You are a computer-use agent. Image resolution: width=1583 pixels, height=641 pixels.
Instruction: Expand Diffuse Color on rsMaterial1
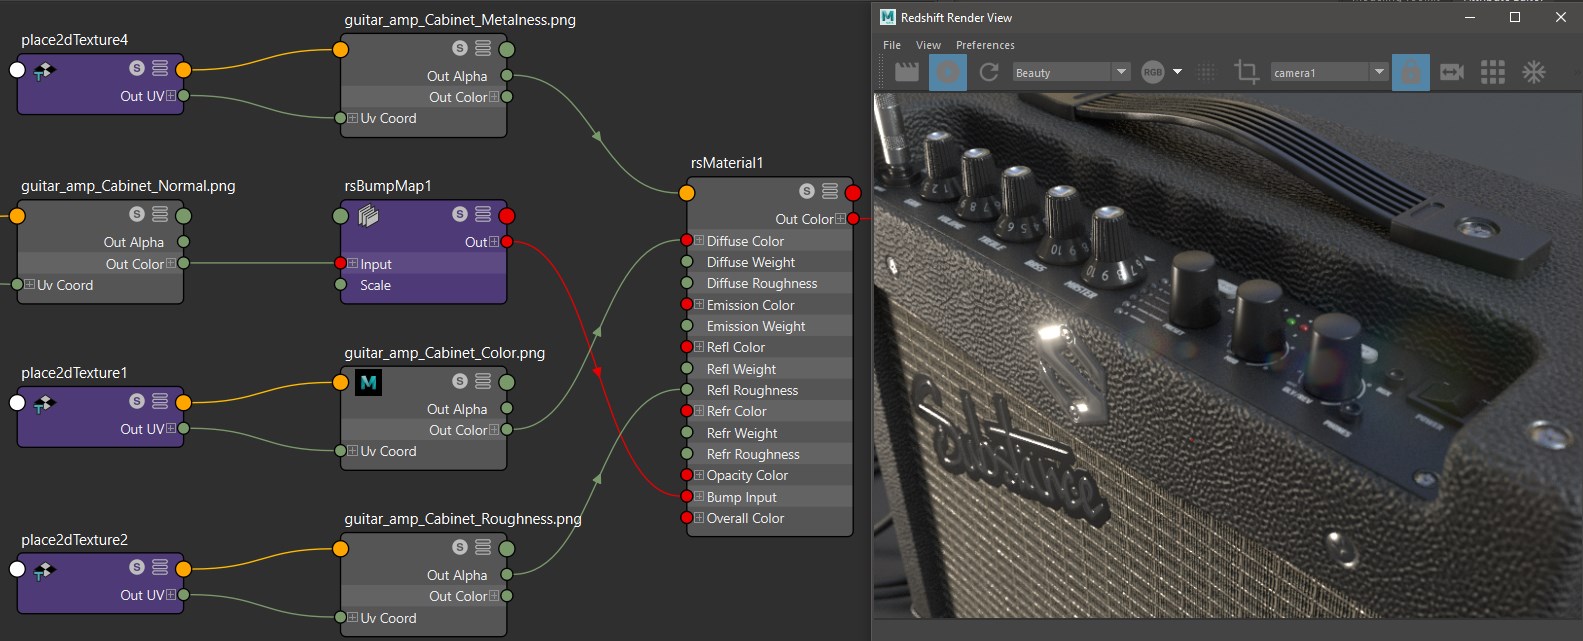[699, 241]
